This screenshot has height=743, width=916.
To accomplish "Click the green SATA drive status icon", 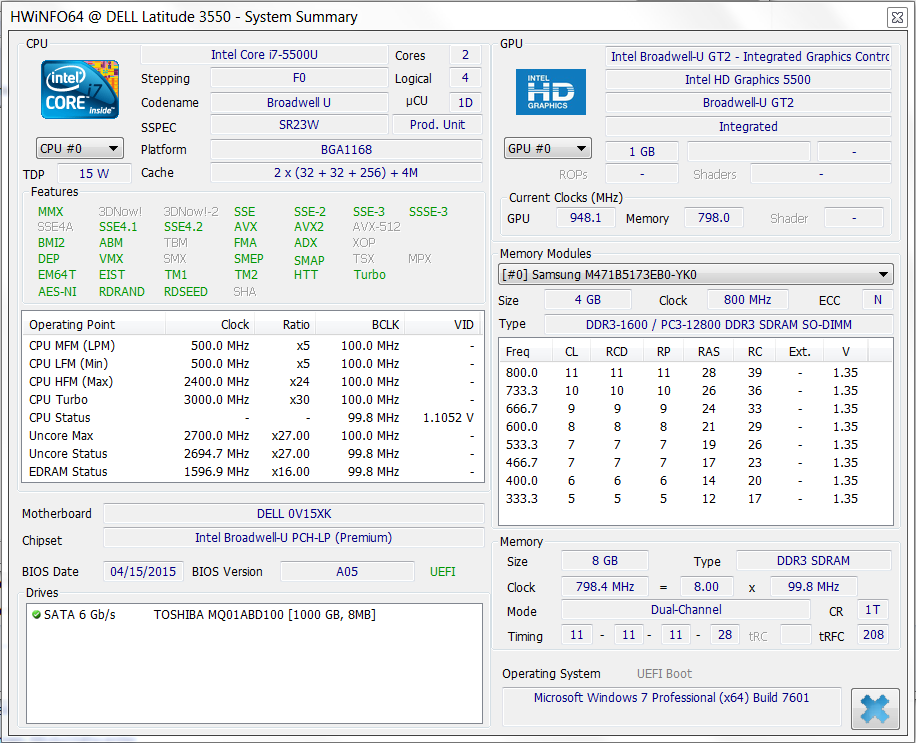I will tap(36, 614).
